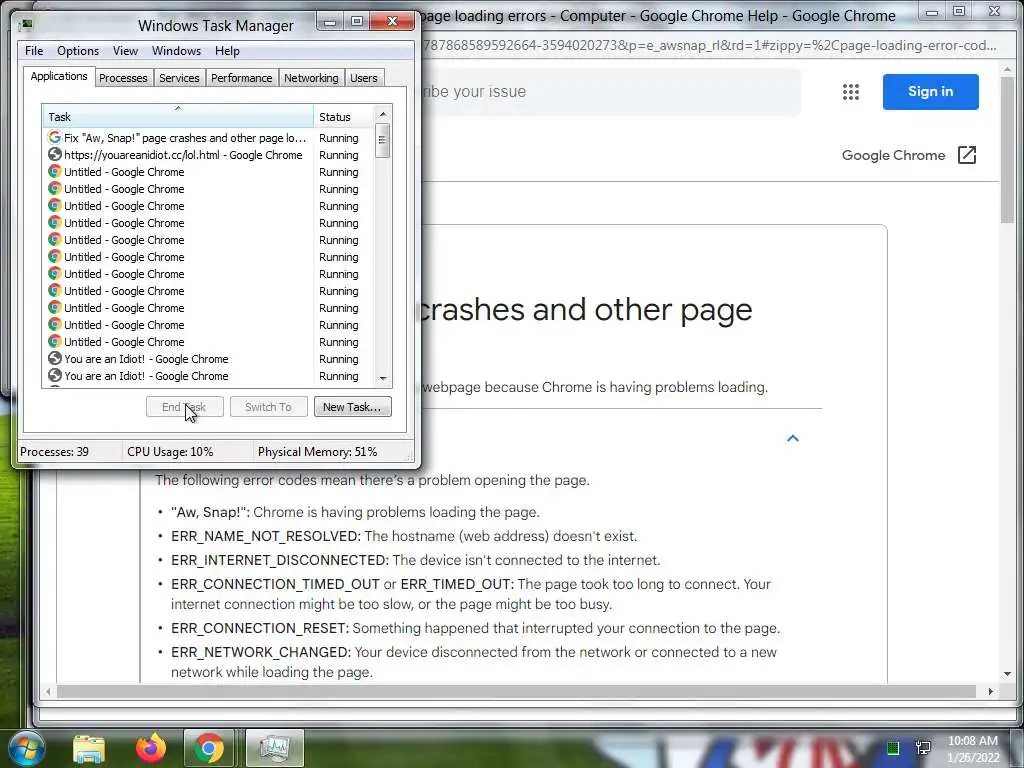Image resolution: width=1024 pixels, height=768 pixels.
Task: Click the Chrome page scroll up arrow
Action: [1006, 69]
